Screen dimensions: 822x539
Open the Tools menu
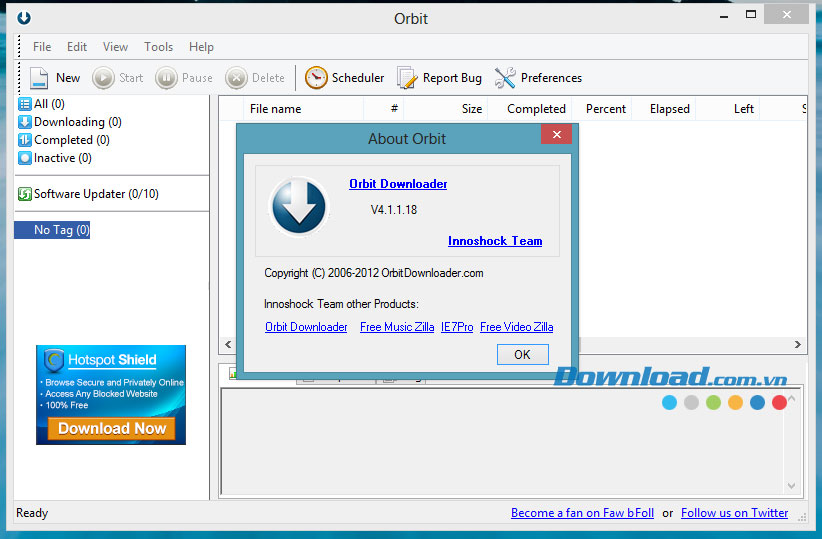tap(158, 47)
